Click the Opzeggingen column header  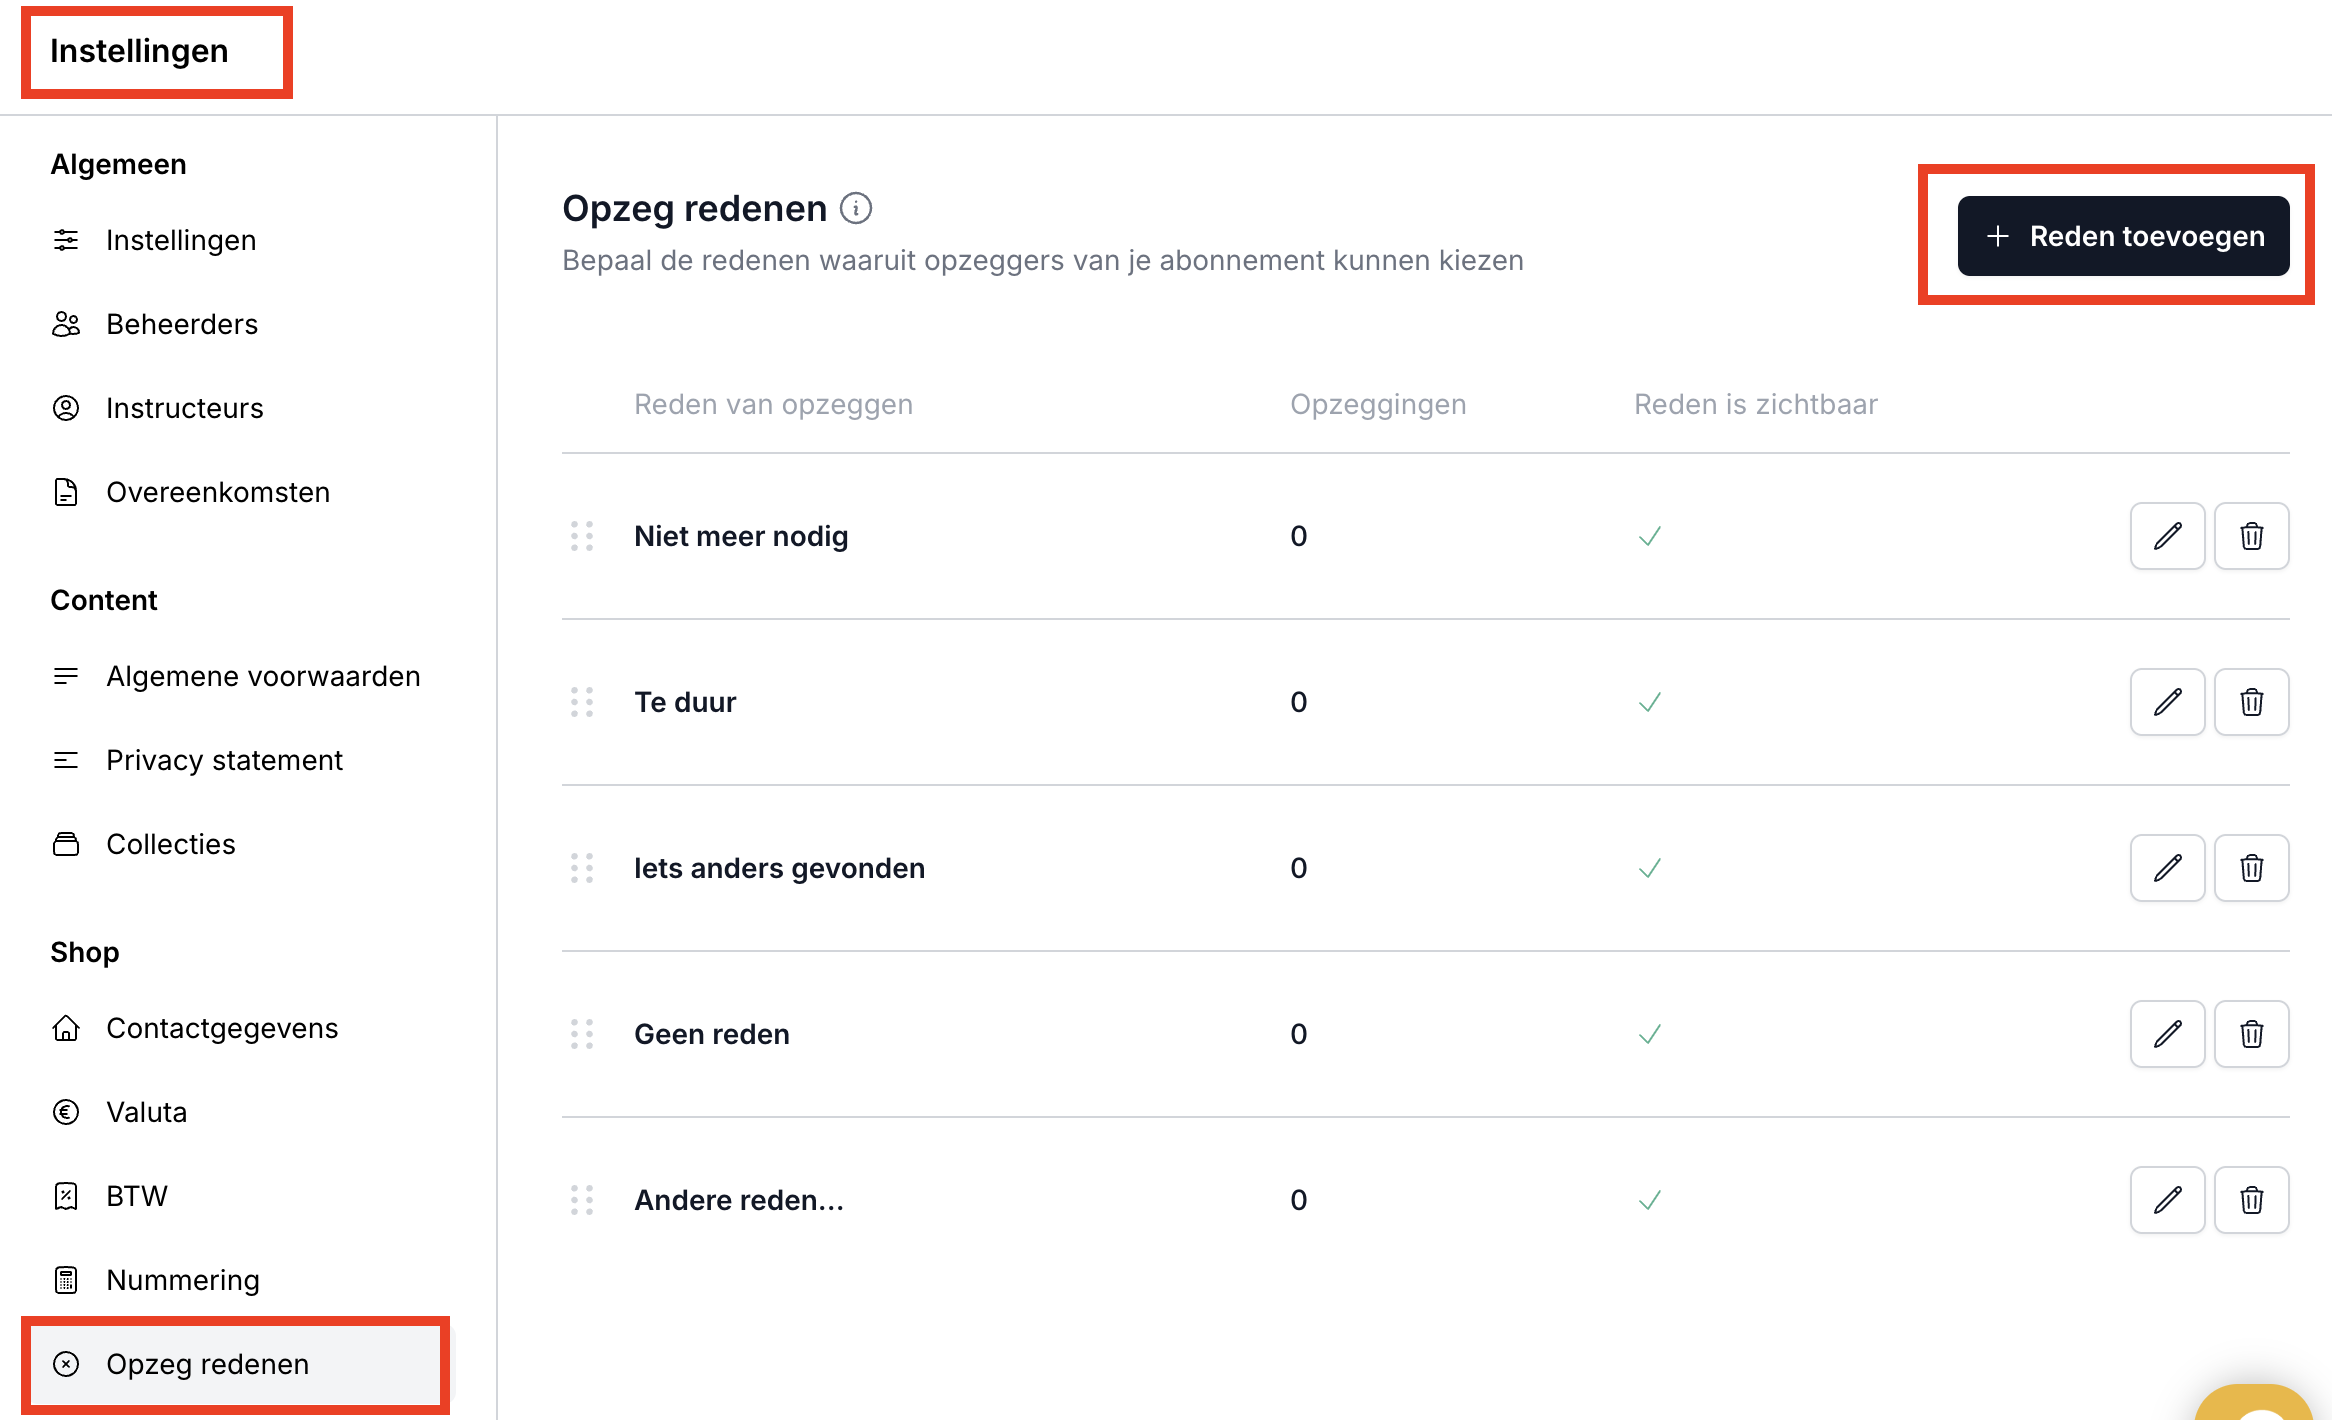1378,404
